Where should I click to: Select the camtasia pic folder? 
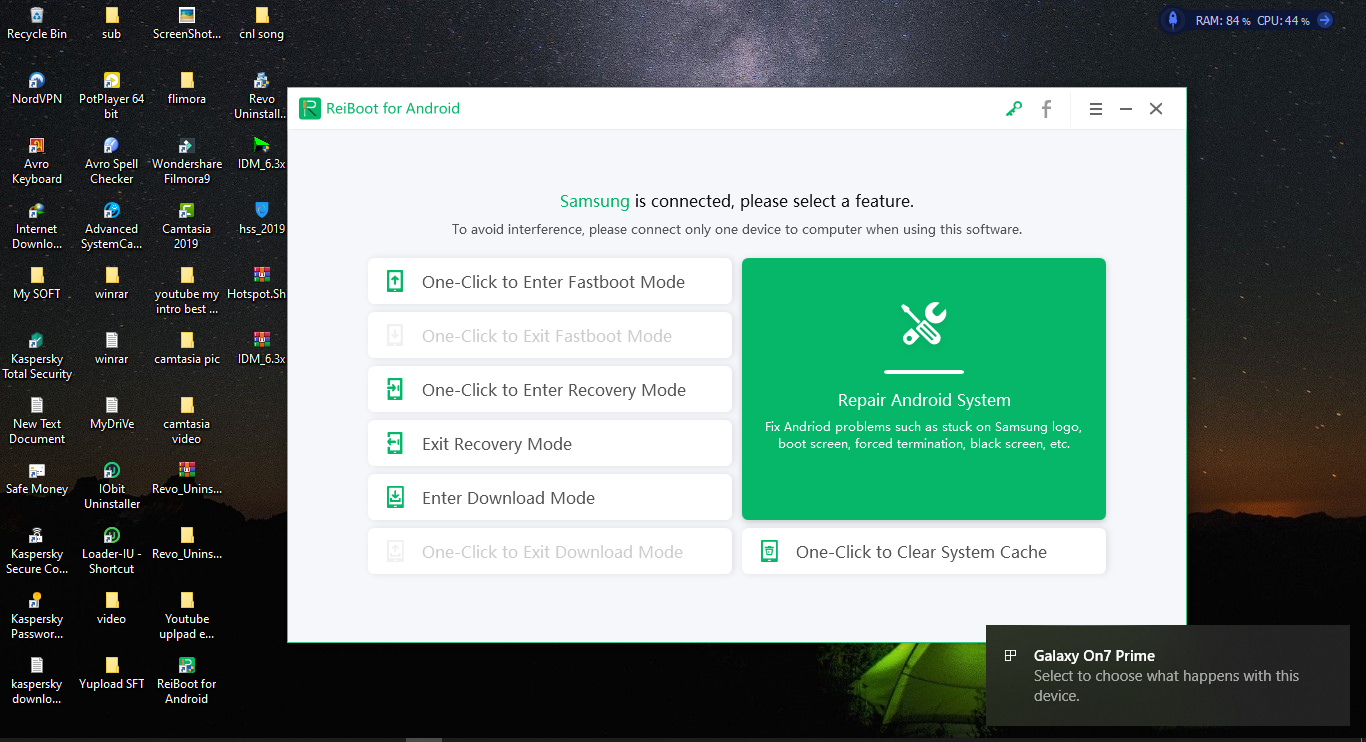tap(187, 349)
